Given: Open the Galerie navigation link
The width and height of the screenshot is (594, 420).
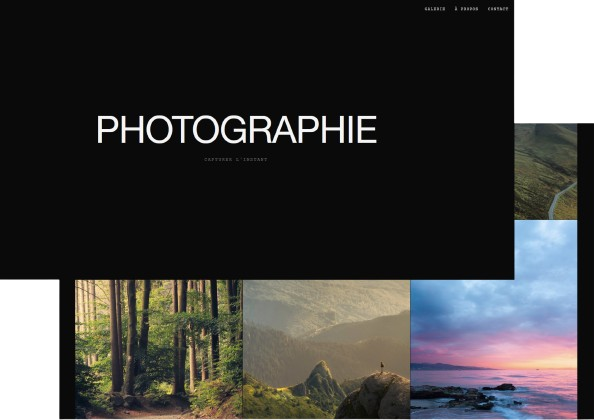Looking at the screenshot, I should pos(435,9).
